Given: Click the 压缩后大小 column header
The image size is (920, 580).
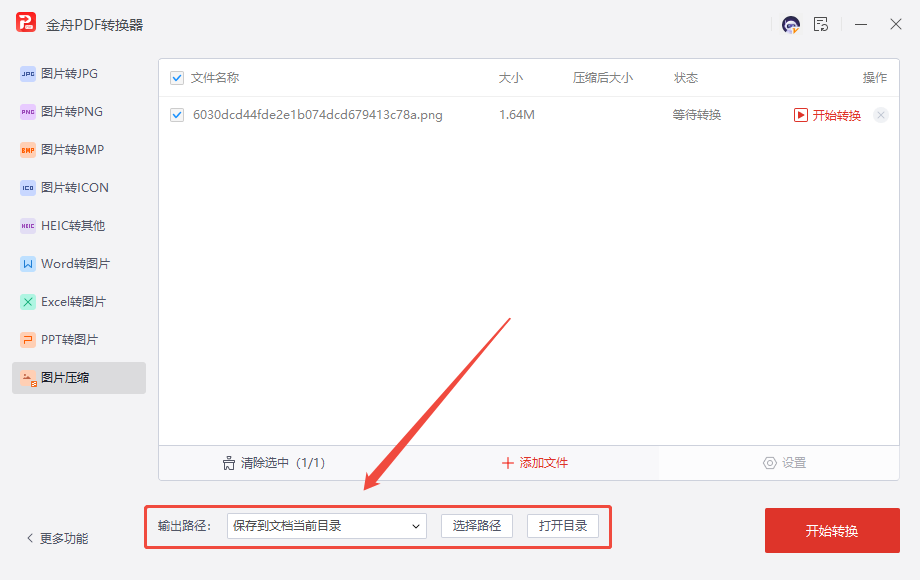Looking at the screenshot, I should point(603,78).
